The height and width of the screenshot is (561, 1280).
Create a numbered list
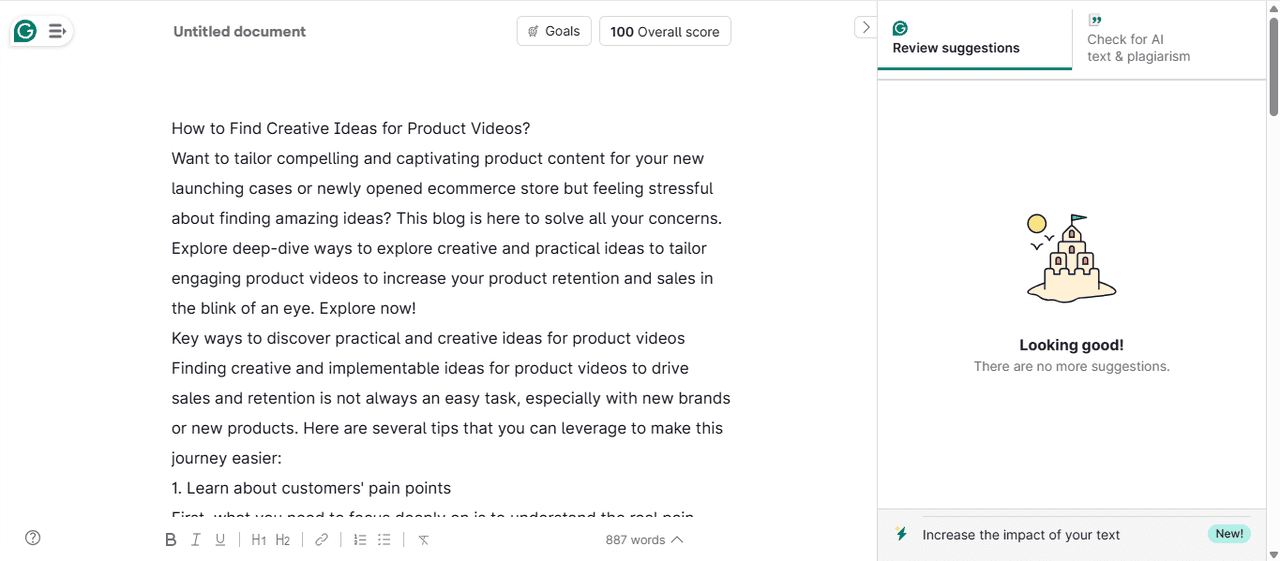click(360, 540)
